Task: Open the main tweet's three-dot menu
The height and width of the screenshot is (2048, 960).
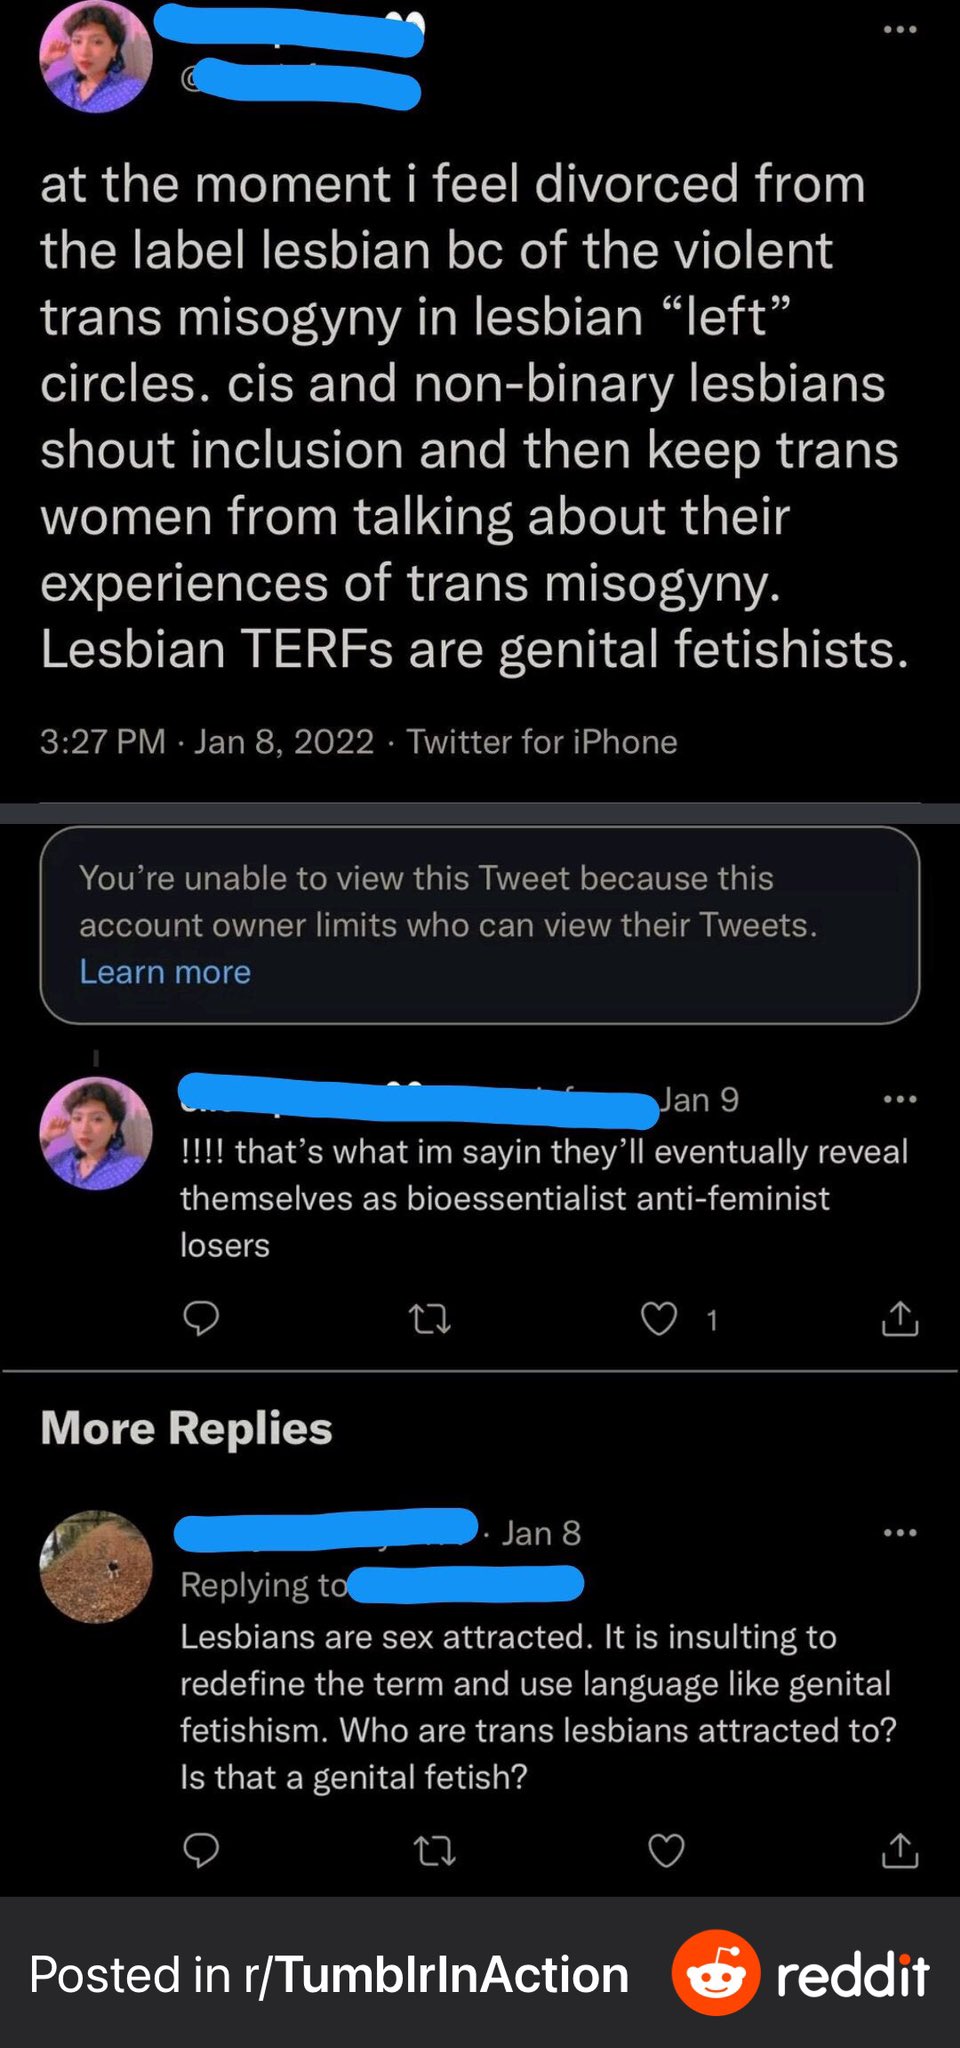Action: pos(899,30)
